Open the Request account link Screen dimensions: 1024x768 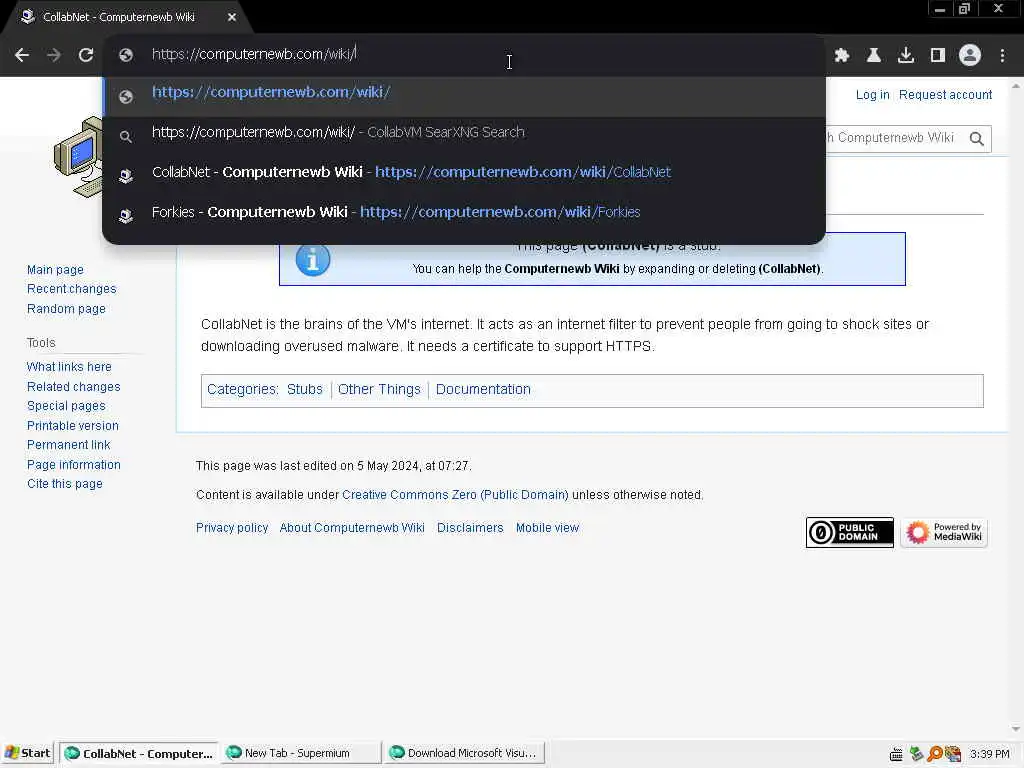(x=945, y=95)
